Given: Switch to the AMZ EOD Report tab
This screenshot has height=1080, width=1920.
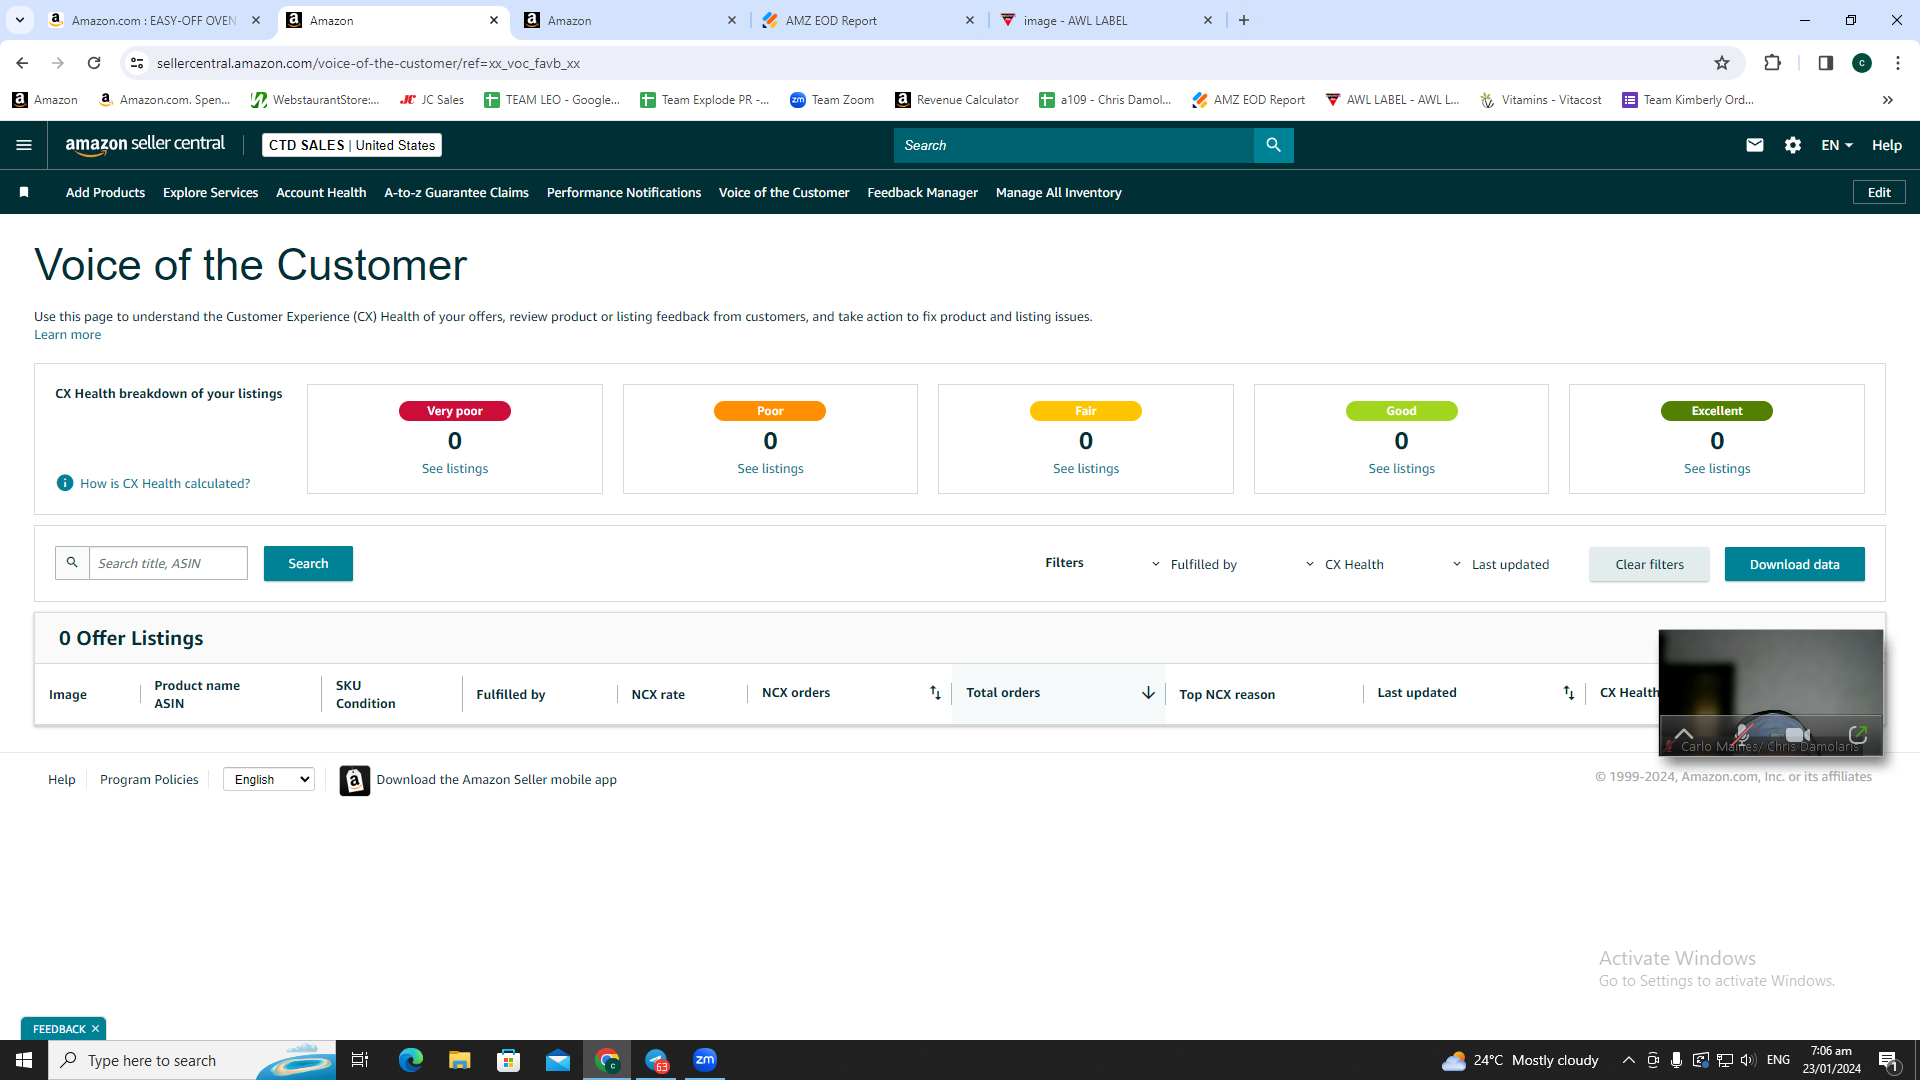Looking at the screenshot, I should (866, 20).
